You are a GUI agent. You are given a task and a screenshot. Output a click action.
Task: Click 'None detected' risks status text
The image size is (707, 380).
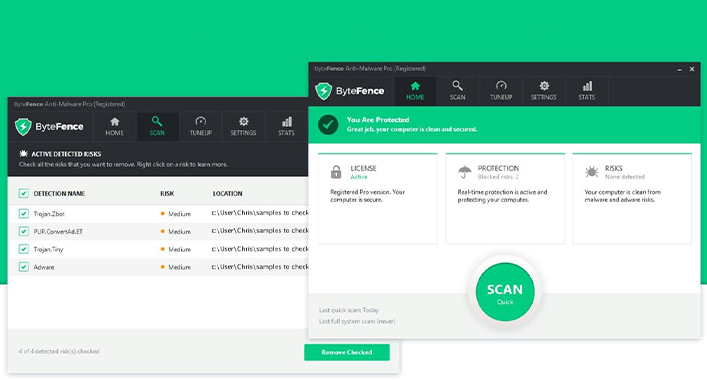coord(624,177)
